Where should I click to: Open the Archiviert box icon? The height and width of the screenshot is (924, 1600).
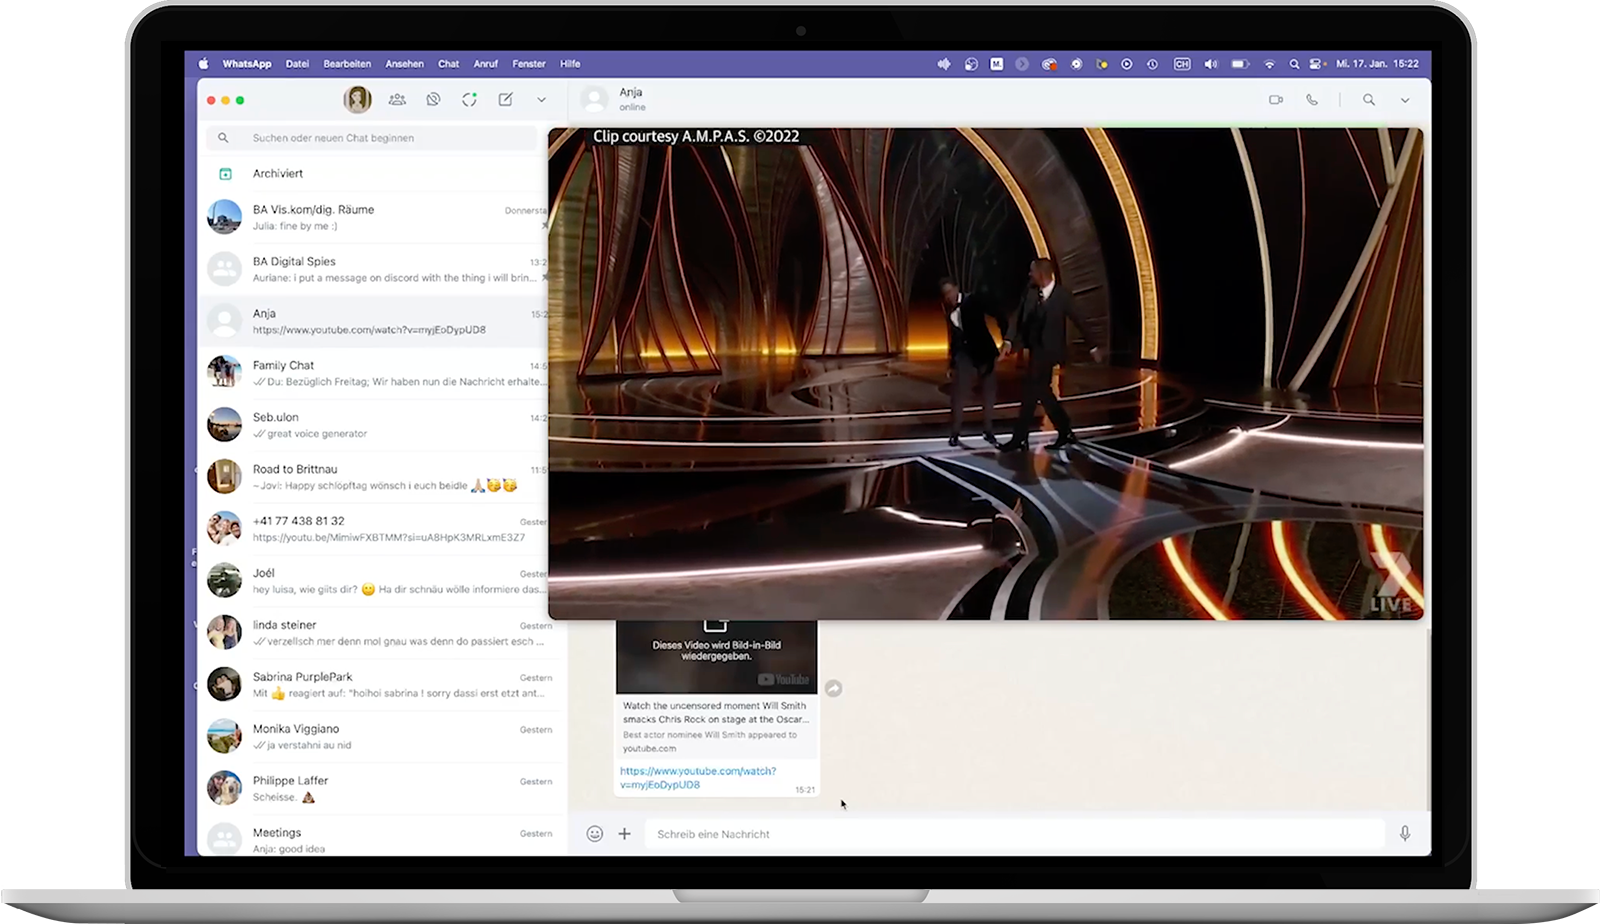[x=225, y=174]
